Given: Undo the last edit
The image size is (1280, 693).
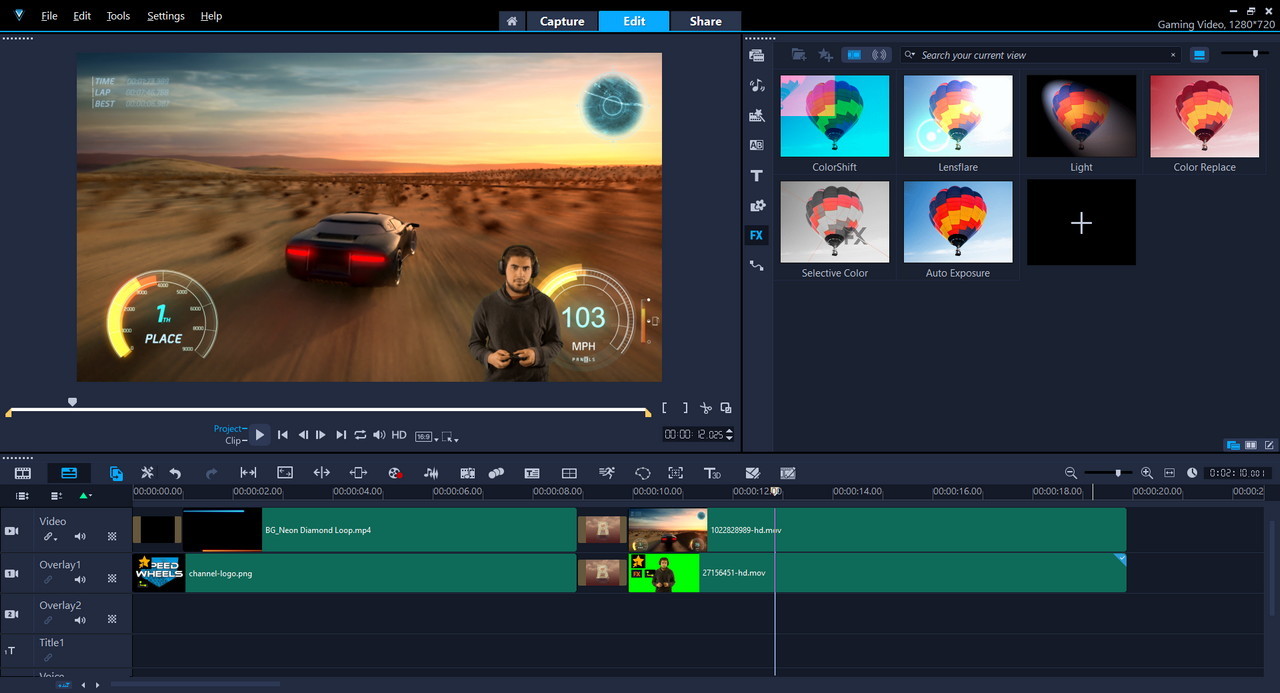Looking at the screenshot, I should click(174, 472).
